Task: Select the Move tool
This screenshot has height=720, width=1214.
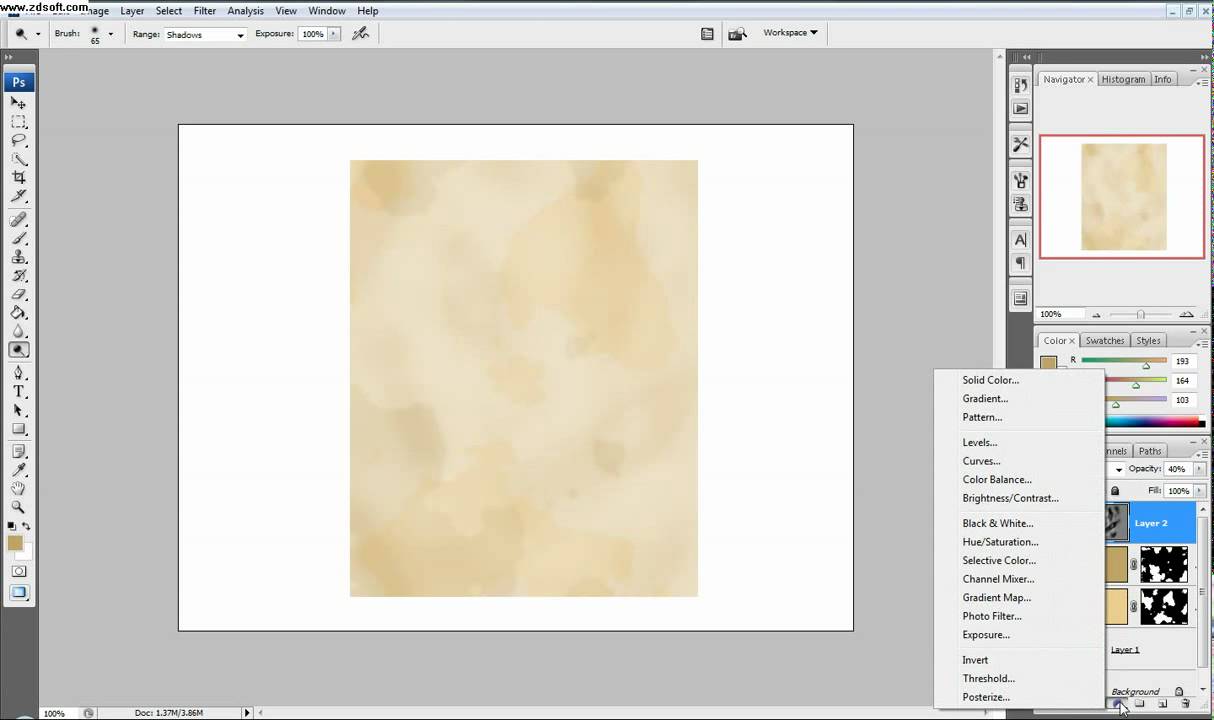Action: 18,103
